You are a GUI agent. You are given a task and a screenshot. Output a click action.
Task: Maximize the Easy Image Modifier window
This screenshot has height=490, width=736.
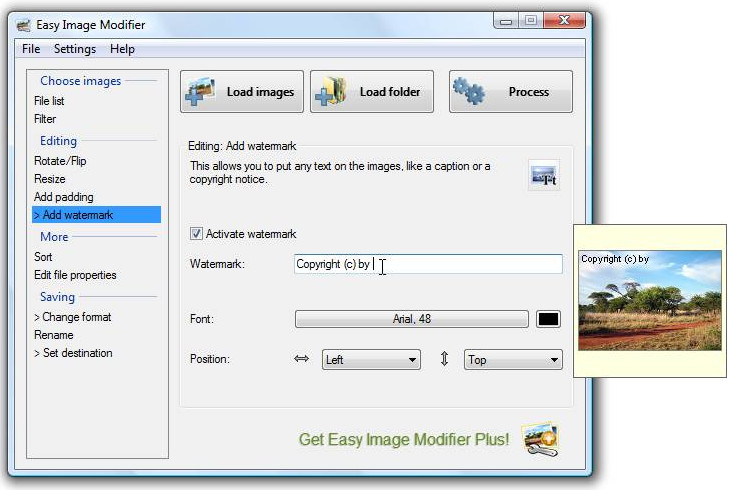pyautogui.click(x=531, y=21)
